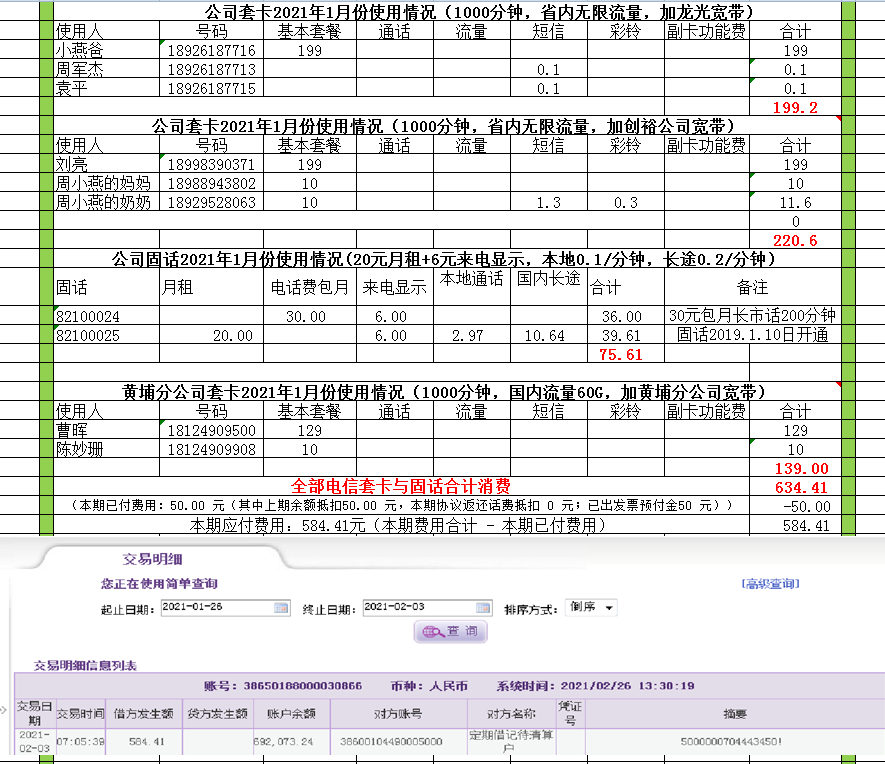This screenshot has height=764, width=885.
Task: Click the 查询 search button
Action: click(449, 632)
